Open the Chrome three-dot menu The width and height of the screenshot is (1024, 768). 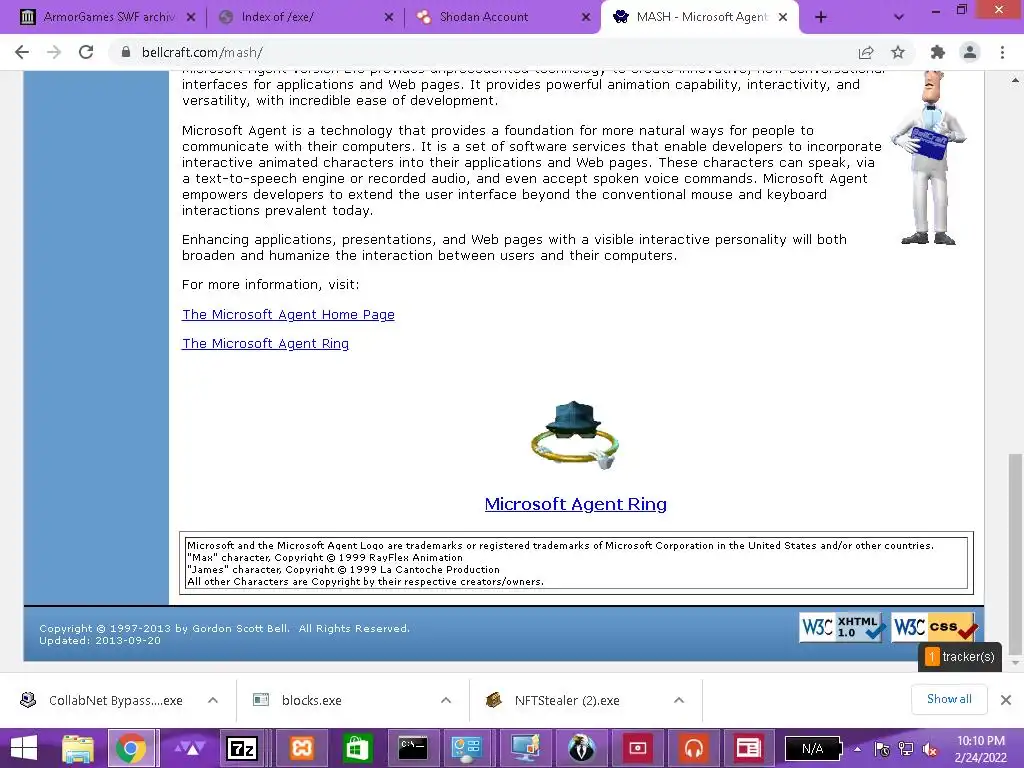click(x=1002, y=52)
